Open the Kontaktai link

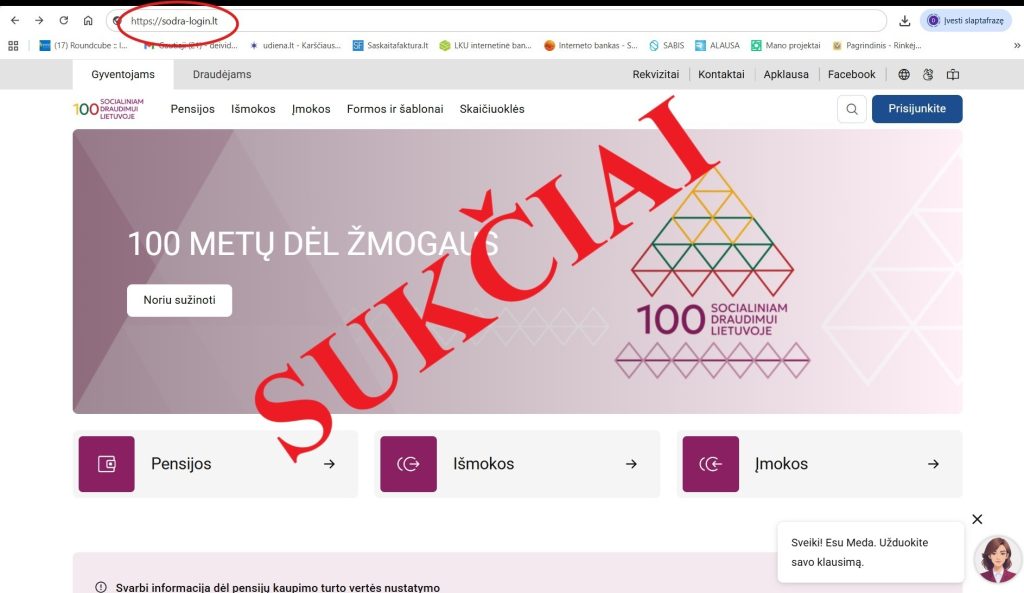[x=721, y=74]
